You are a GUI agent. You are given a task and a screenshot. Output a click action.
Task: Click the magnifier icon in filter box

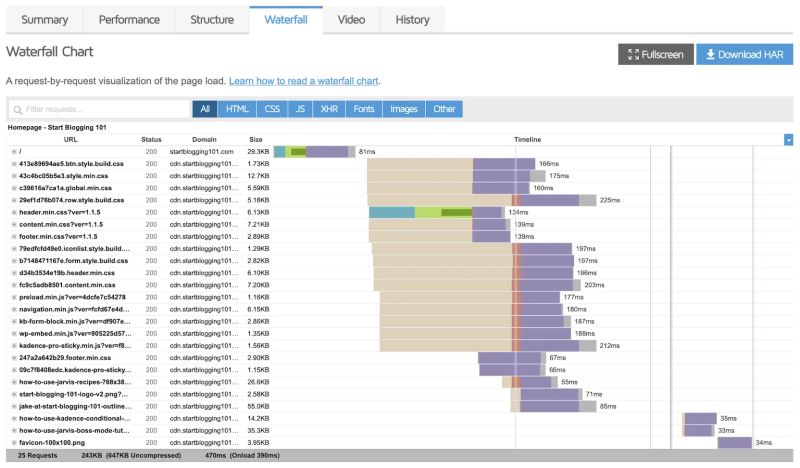pos(17,109)
